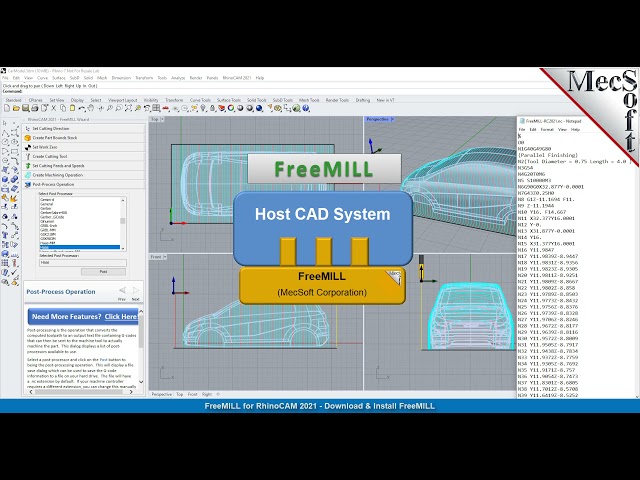The image size is (640, 480).
Task: Click the Print icon in toolbar
Action: [35, 108]
